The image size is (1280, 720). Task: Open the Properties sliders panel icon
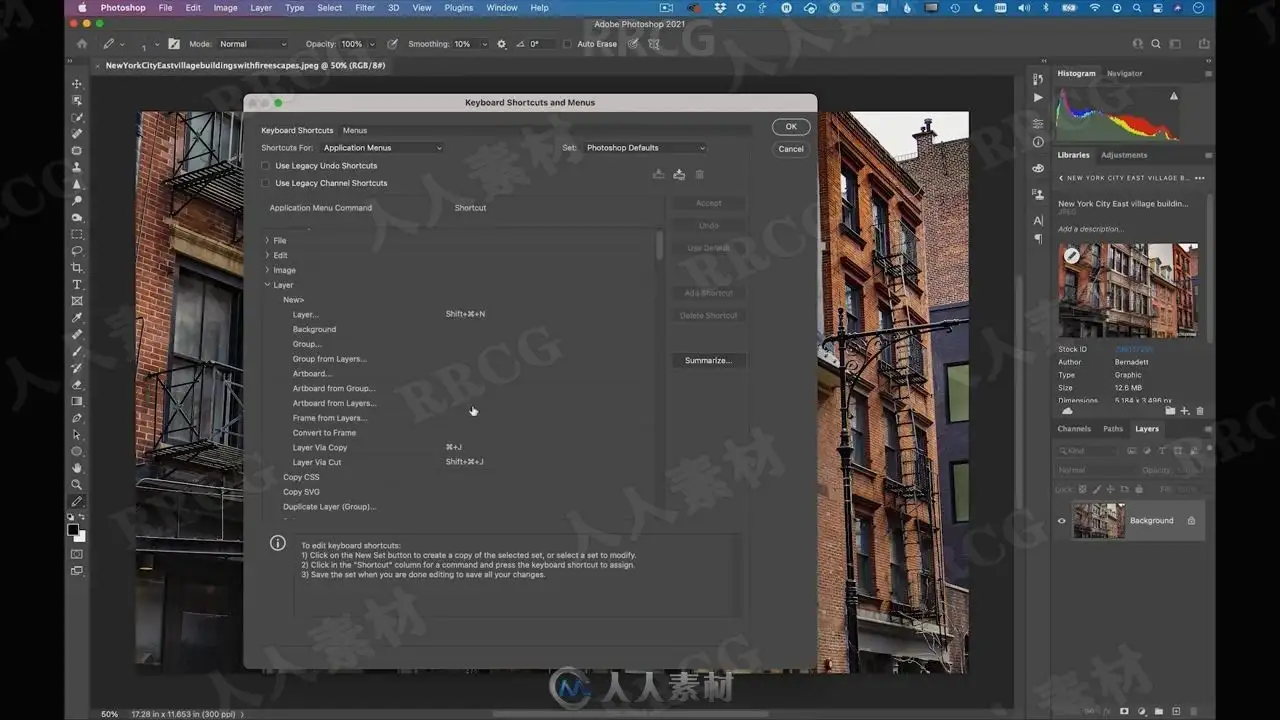tap(1038, 123)
